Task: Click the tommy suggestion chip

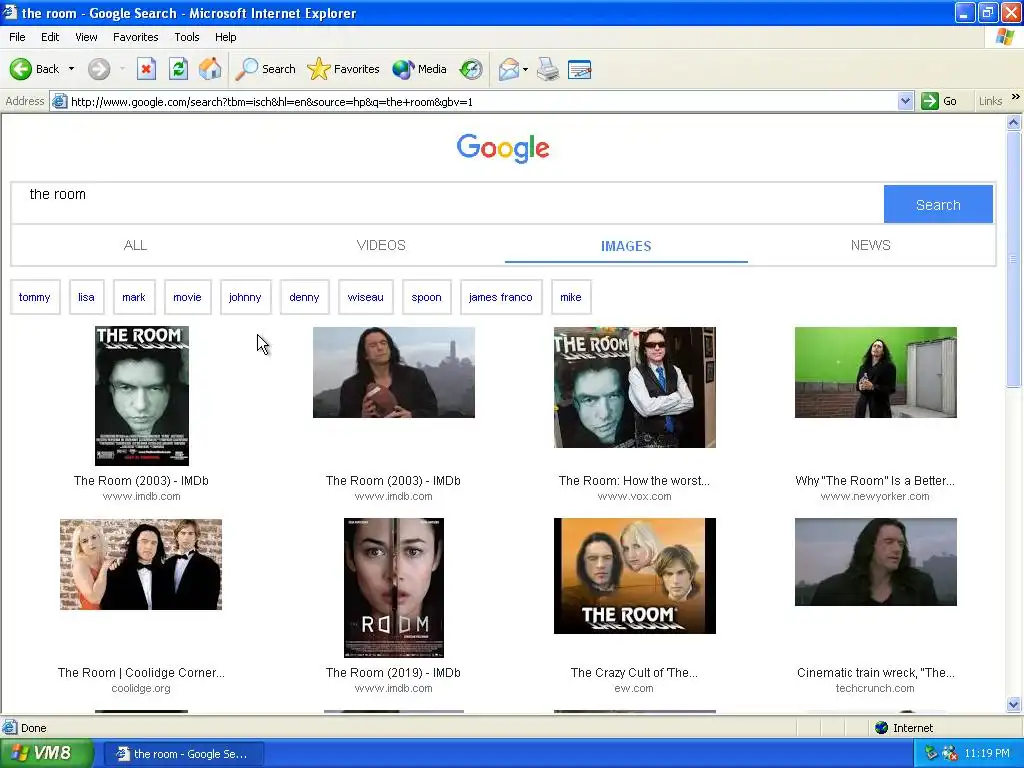Action: coord(35,297)
